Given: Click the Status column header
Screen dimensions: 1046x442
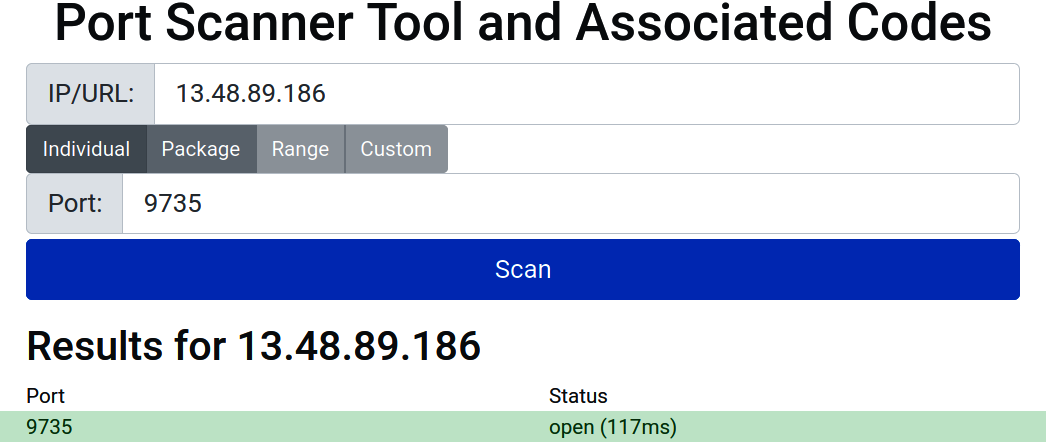Looking at the screenshot, I should tap(578, 396).
